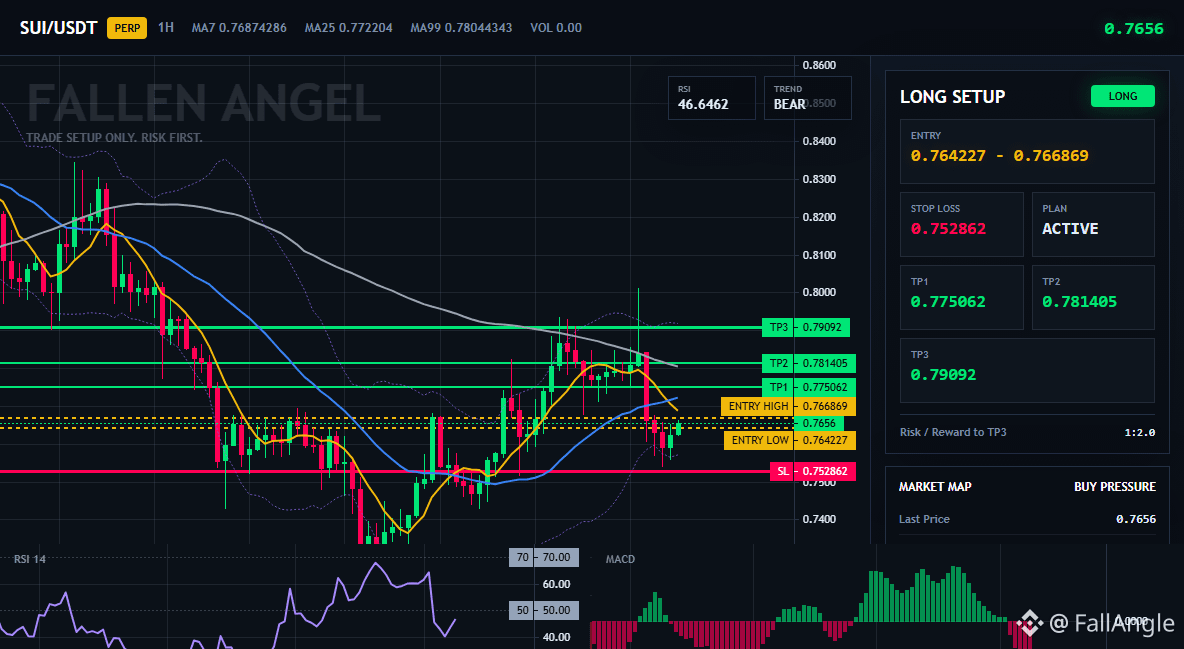Click the BUY PRESSURE label
1184x649 pixels.
tap(1115, 487)
